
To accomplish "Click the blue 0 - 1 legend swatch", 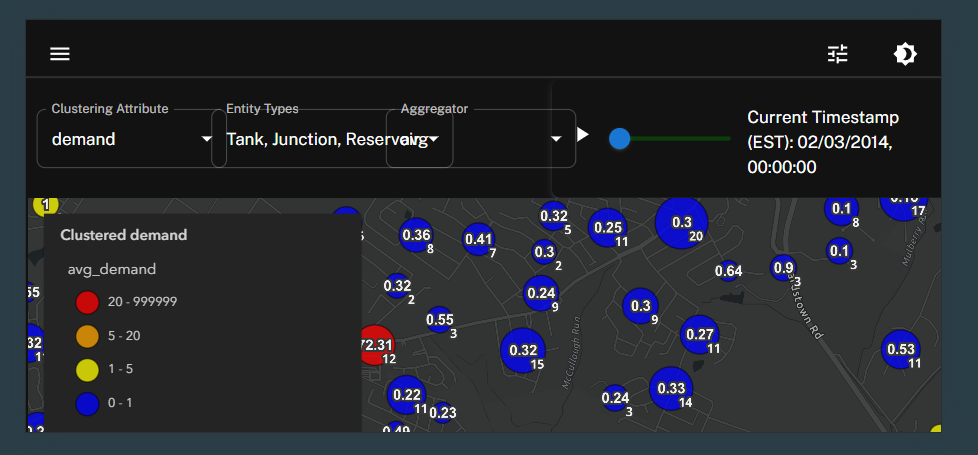I will click(x=87, y=403).
